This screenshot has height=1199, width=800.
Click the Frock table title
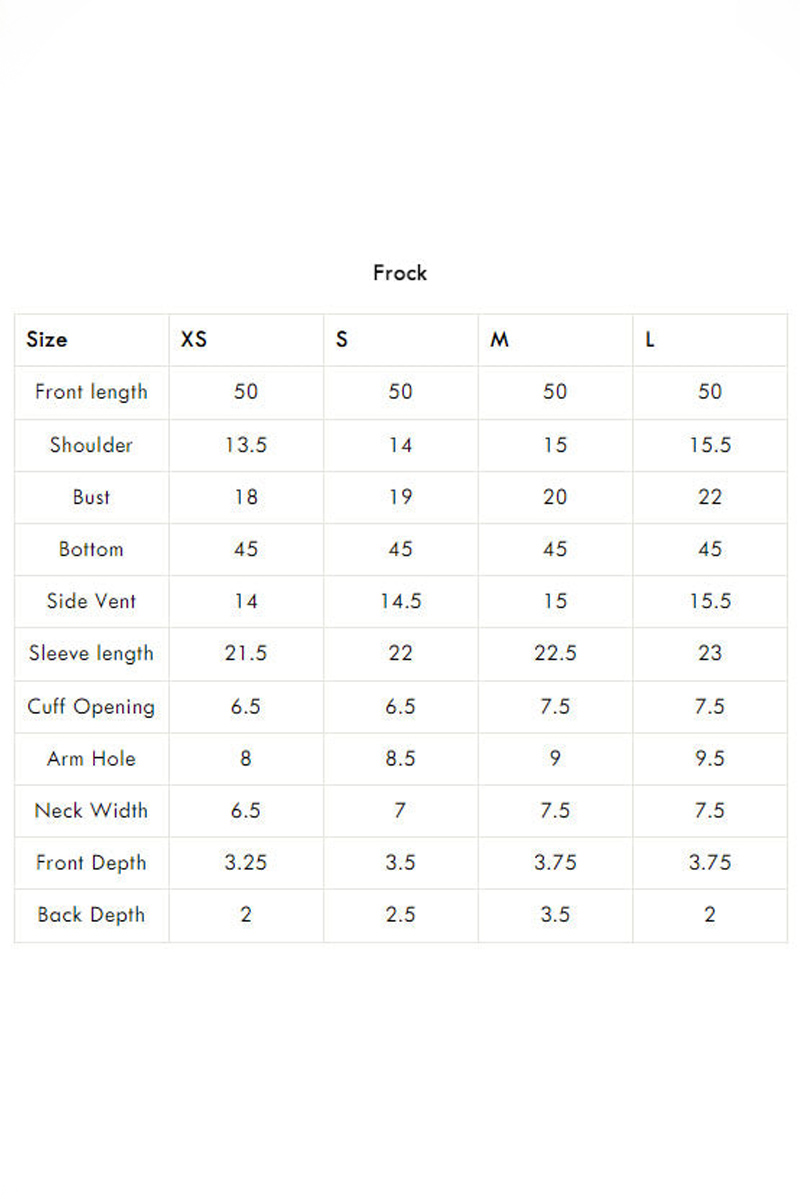point(400,273)
